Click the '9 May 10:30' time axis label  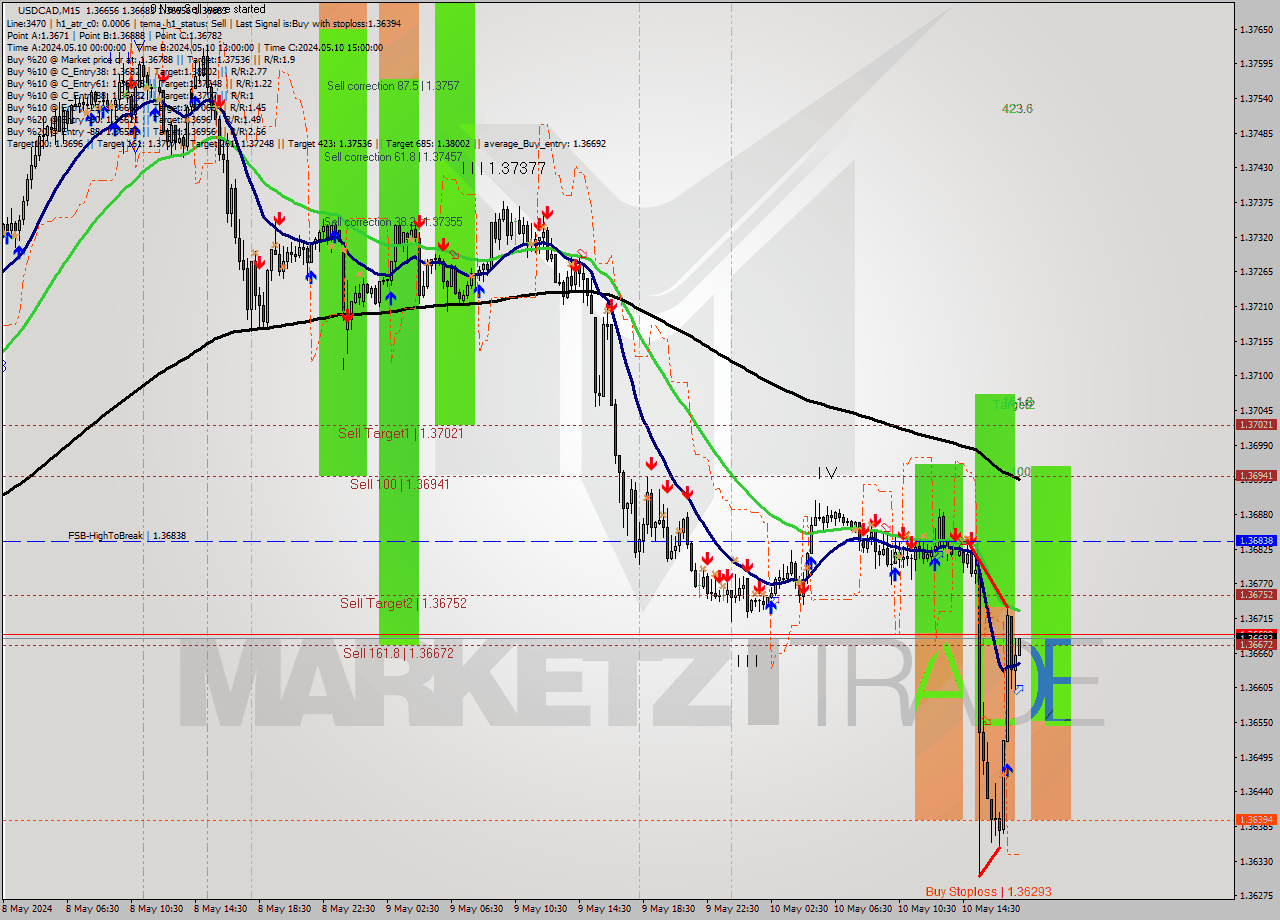tap(539, 909)
